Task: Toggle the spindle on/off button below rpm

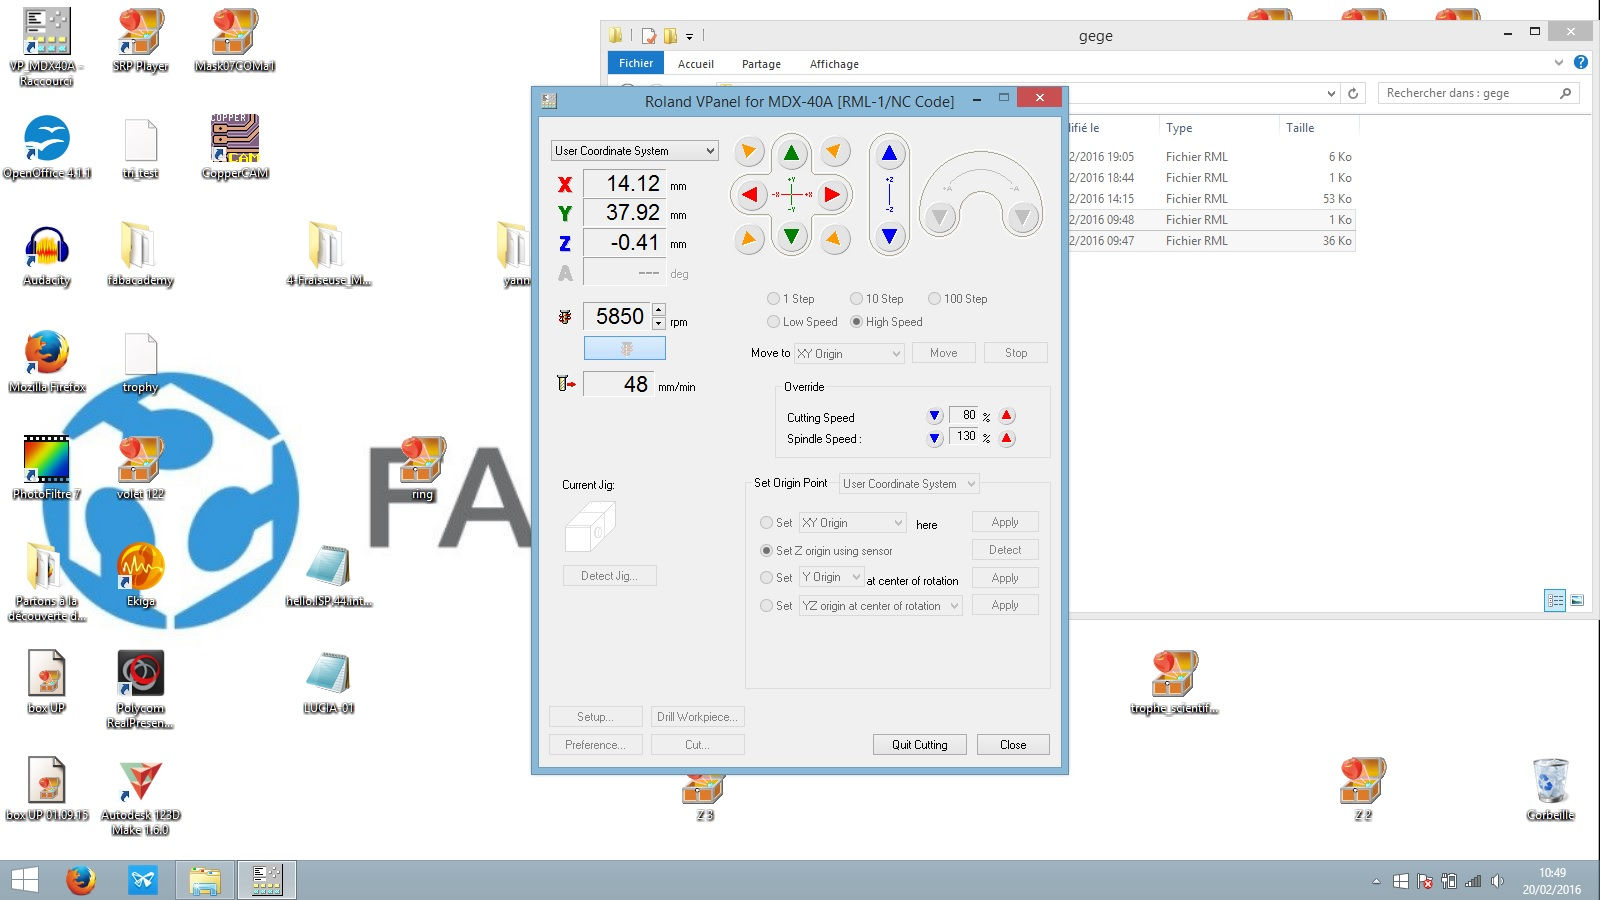Action: click(x=624, y=348)
